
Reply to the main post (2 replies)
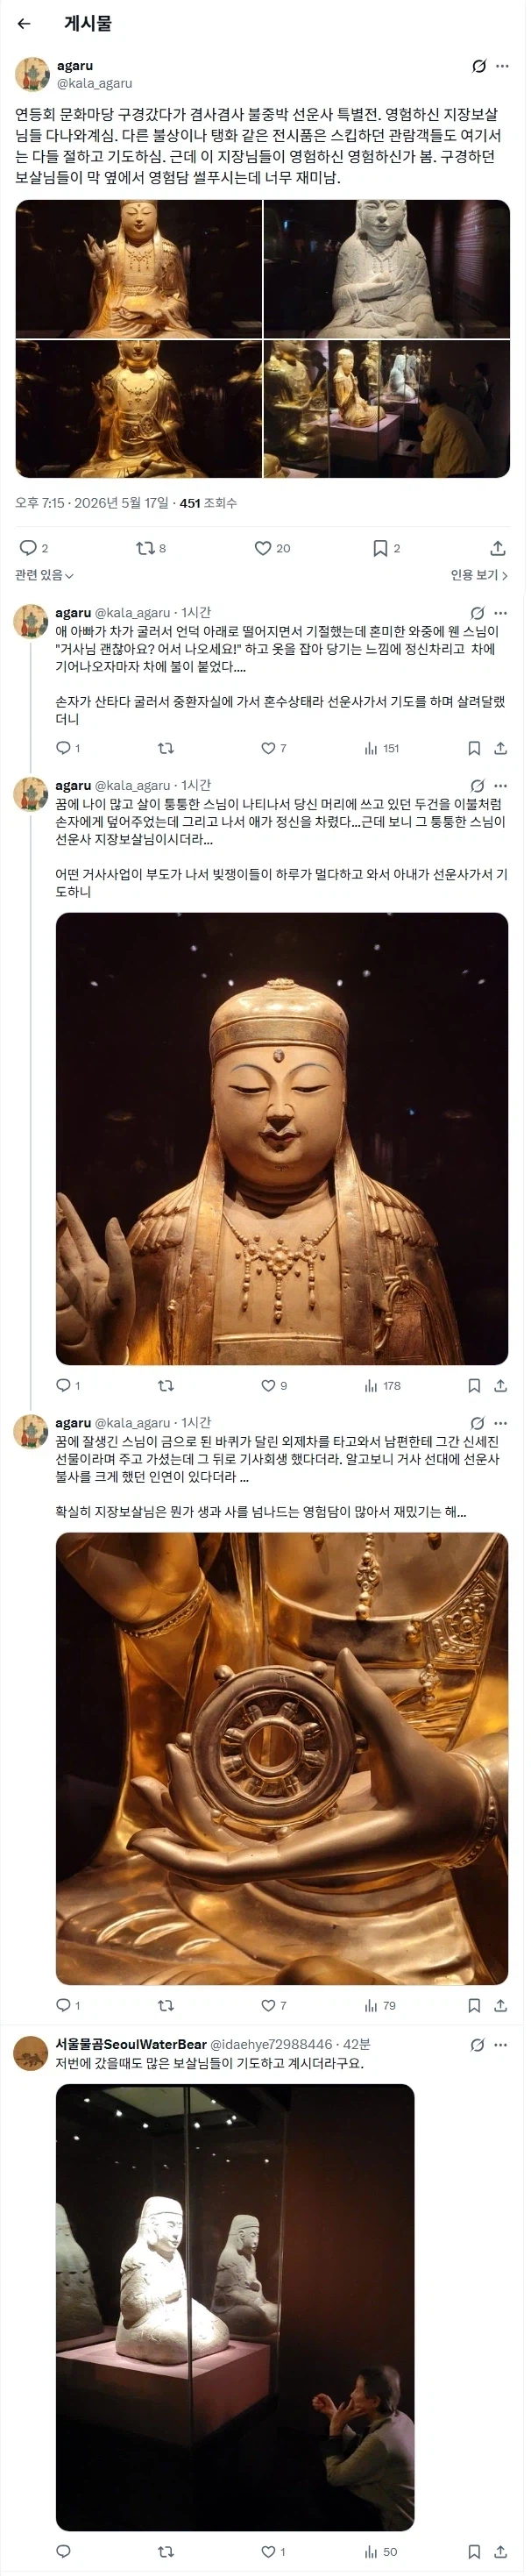pos(34,548)
